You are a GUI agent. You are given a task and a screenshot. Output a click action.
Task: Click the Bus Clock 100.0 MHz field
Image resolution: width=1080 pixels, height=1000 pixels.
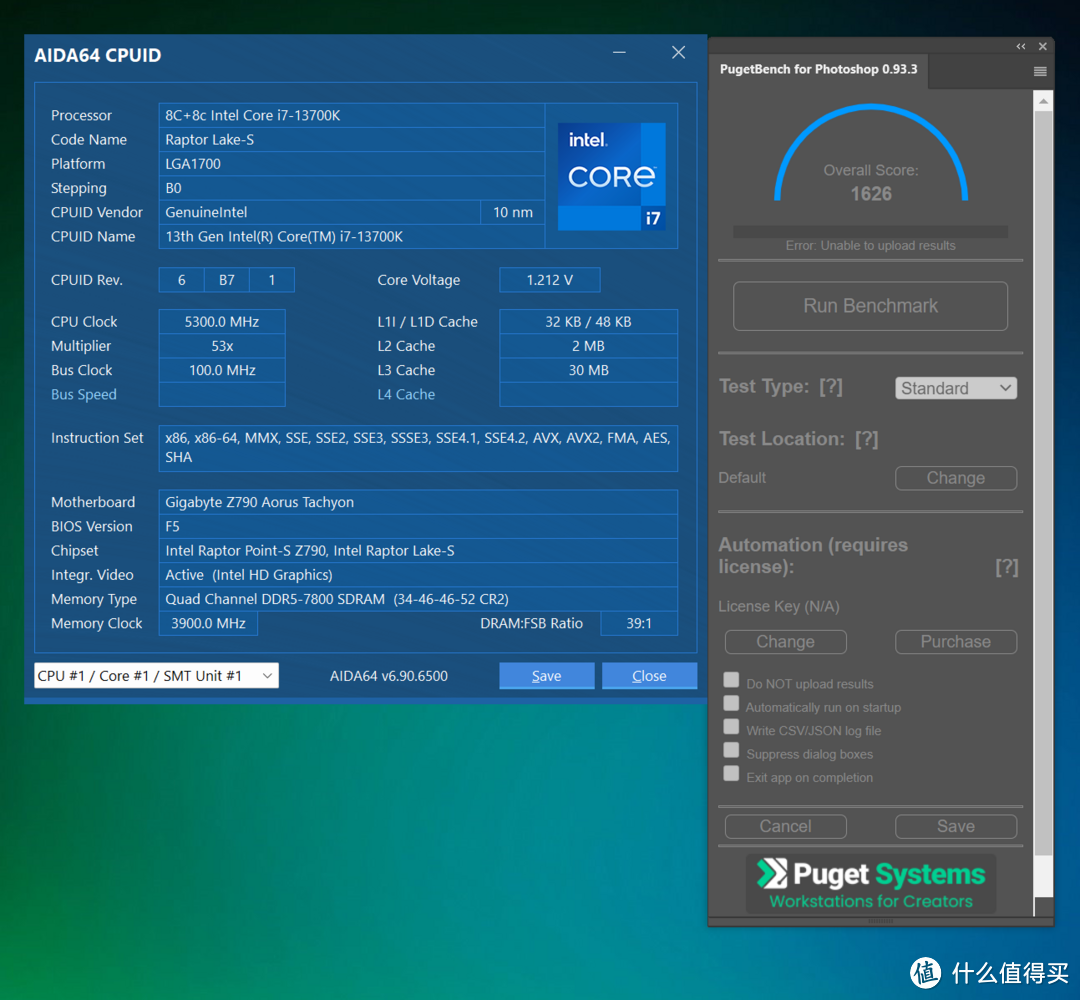[x=222, y=370]
